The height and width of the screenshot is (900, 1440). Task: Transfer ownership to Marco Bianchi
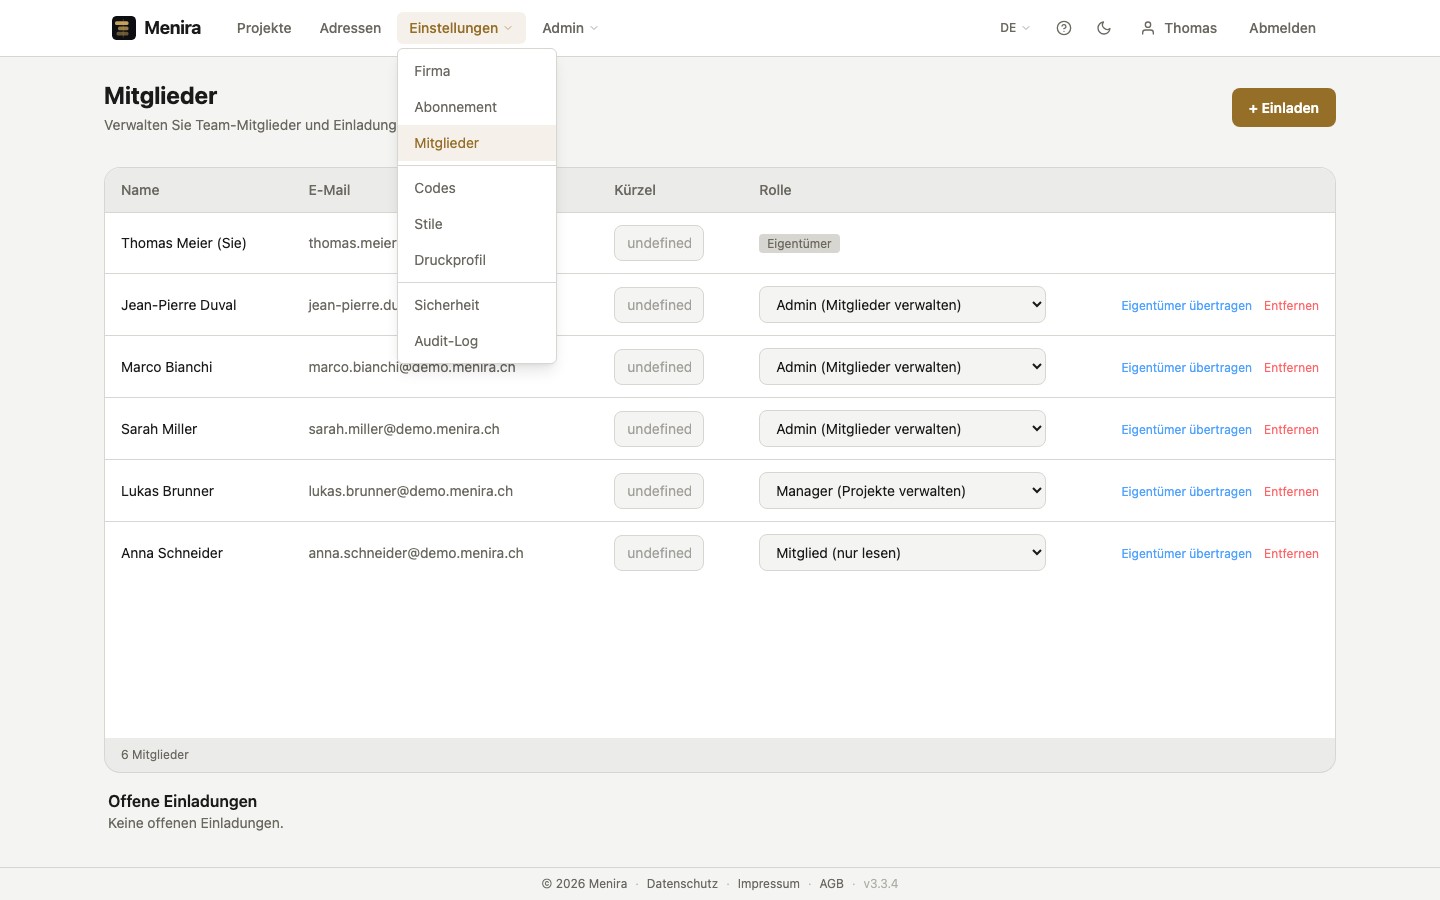[x=1186, y=368]
